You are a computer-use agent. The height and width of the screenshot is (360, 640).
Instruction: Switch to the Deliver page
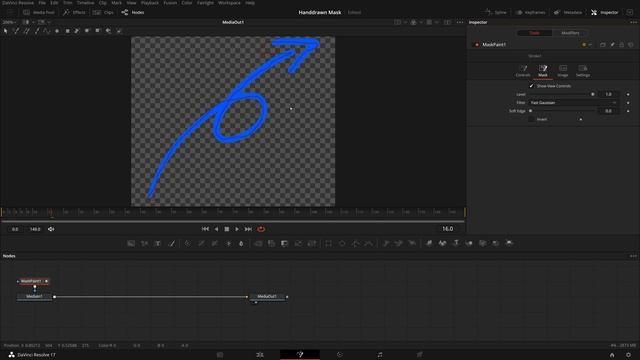coord(420,355)
